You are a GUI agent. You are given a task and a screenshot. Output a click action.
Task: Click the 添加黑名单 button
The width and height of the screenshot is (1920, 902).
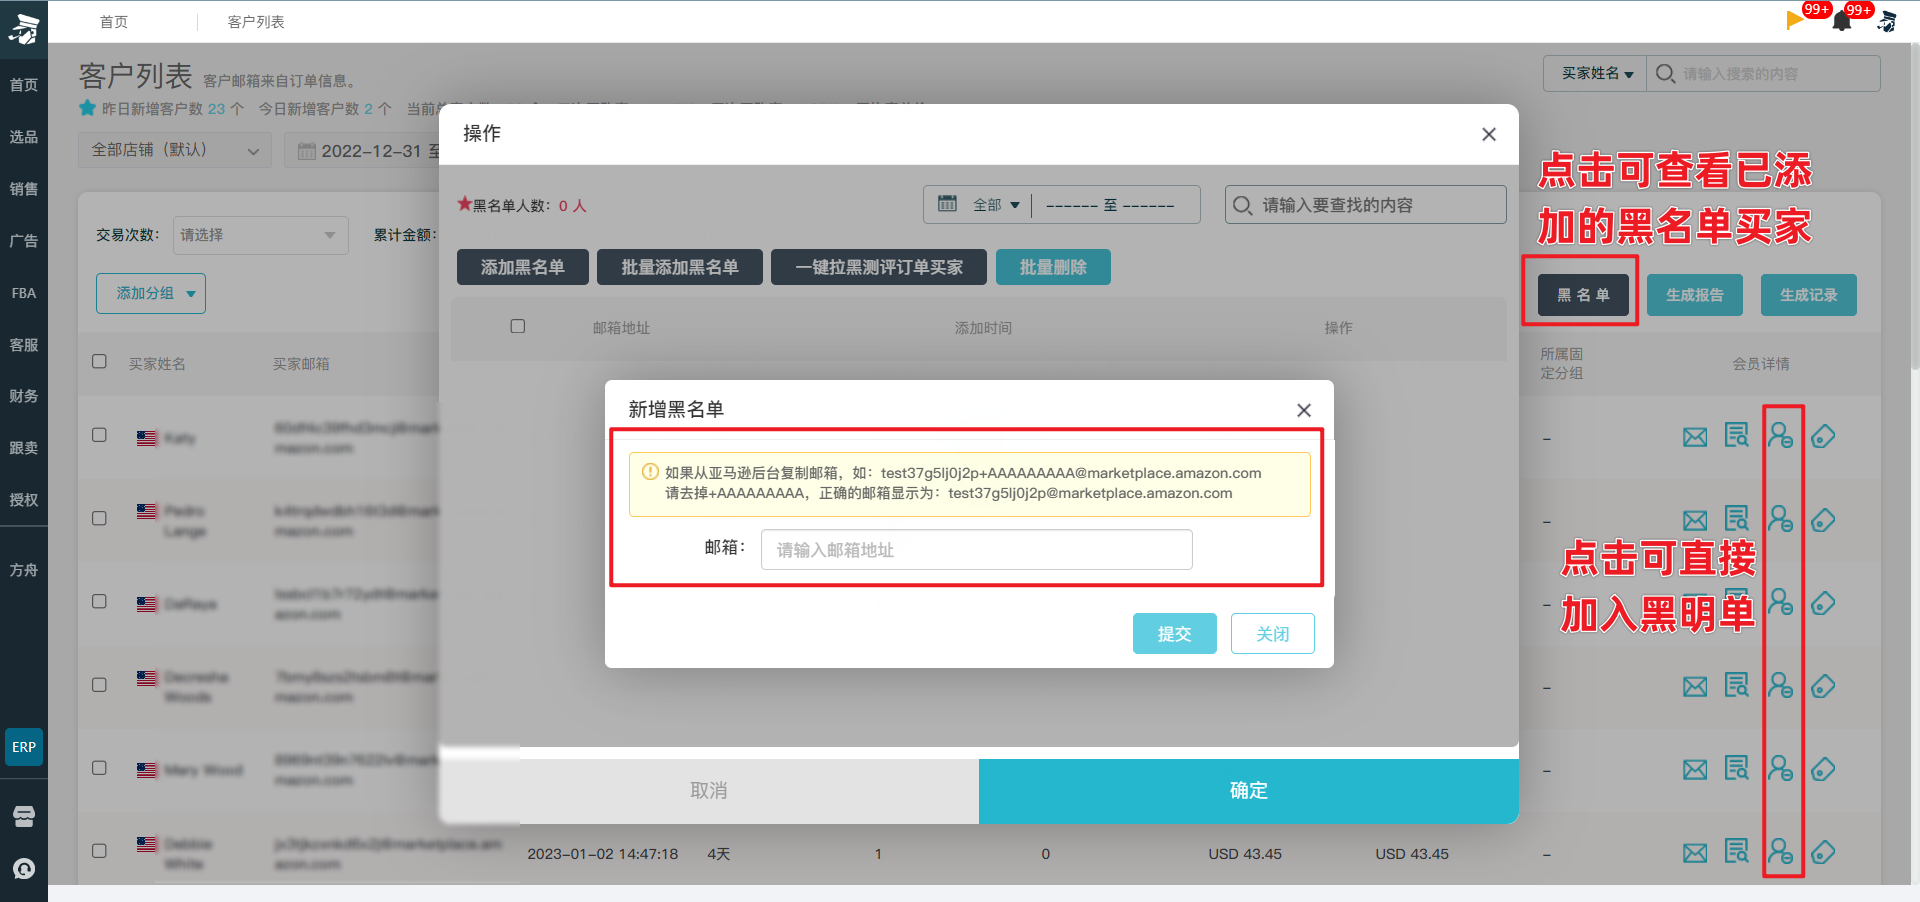[x=523, y=267]
